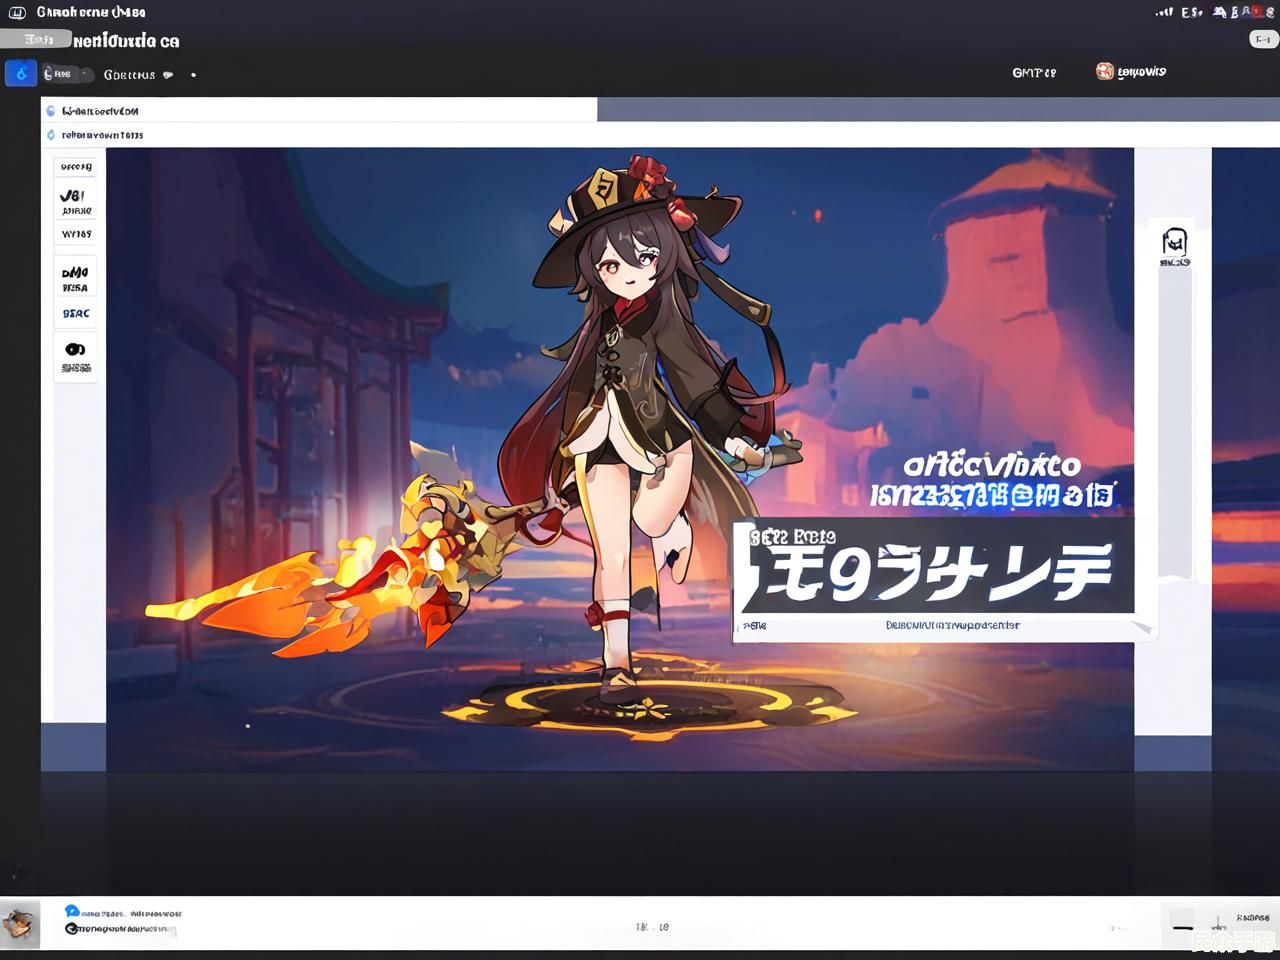
Task: Click the second row text under the address bar
Action: point(102,135)
